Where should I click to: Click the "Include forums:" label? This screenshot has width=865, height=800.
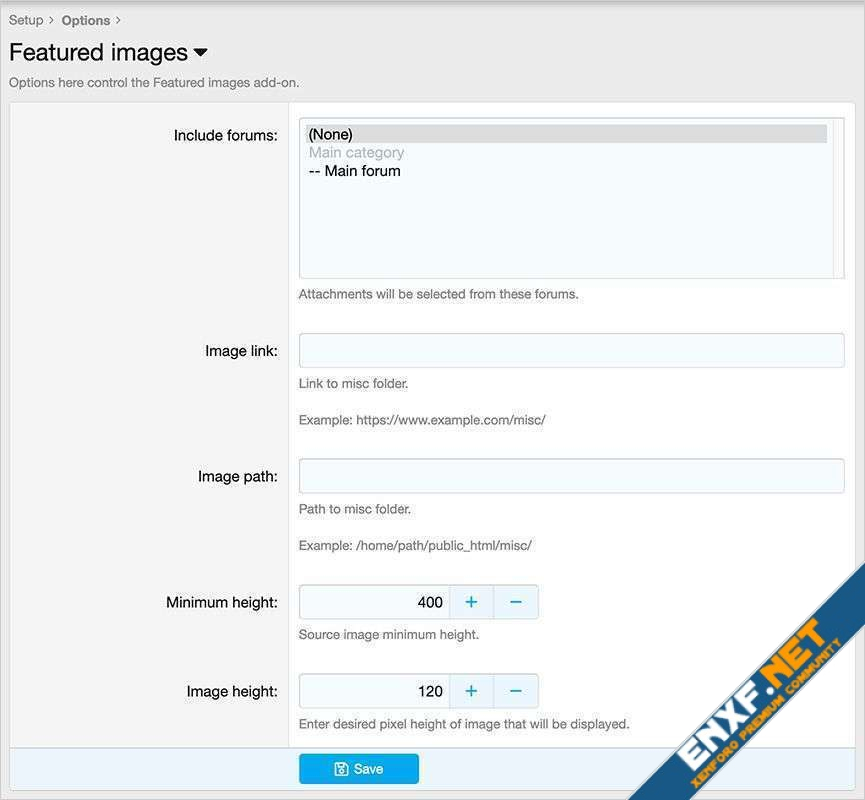[226, 135]
